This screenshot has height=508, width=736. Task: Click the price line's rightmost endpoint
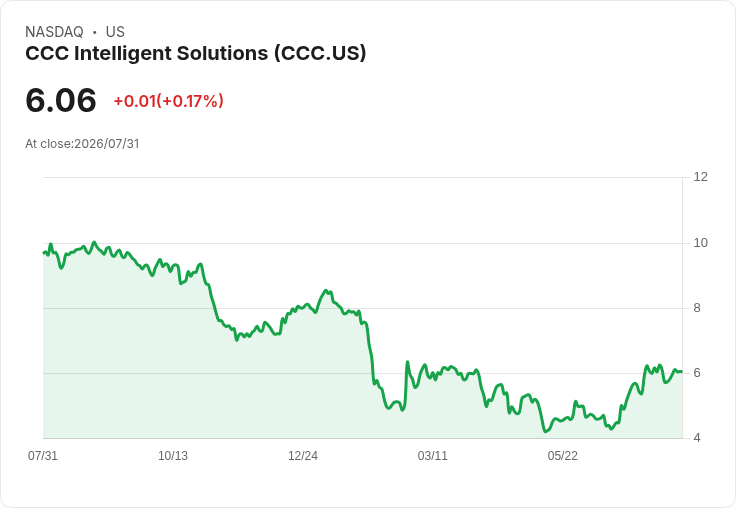click(682, 371)
